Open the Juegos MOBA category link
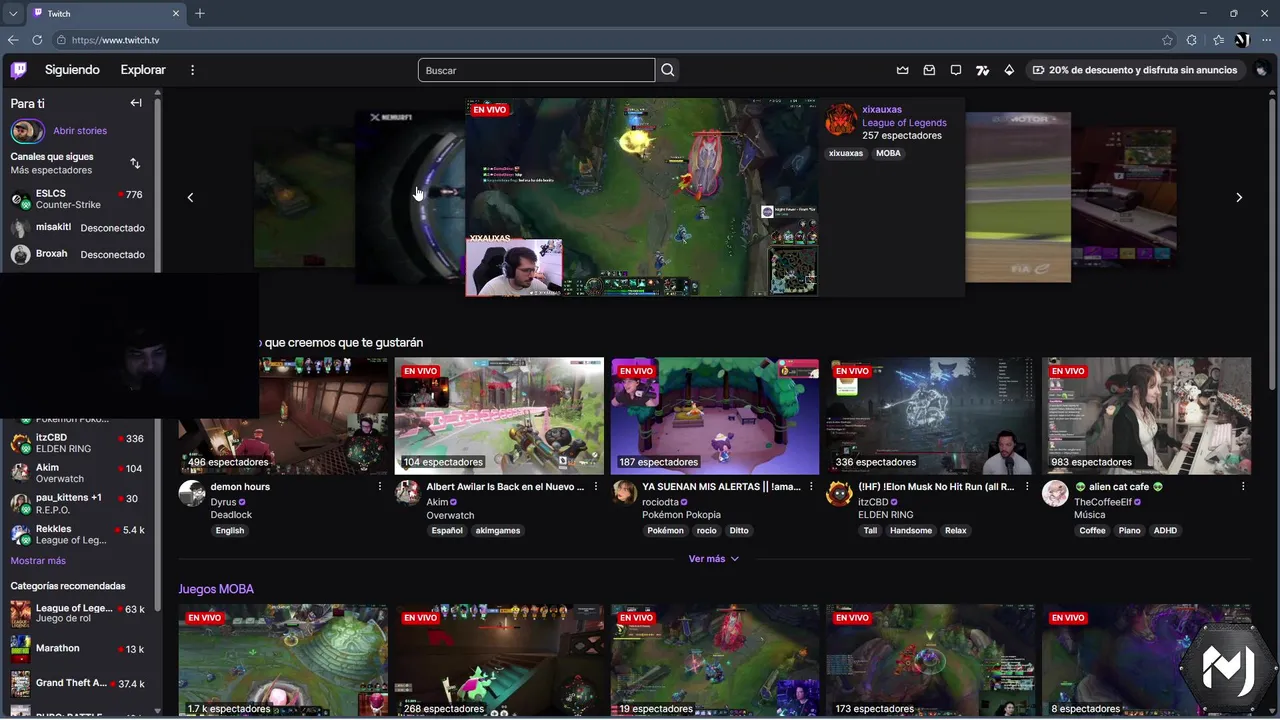Viewport: 1280px width, 720px height. (x=216, y=589)
